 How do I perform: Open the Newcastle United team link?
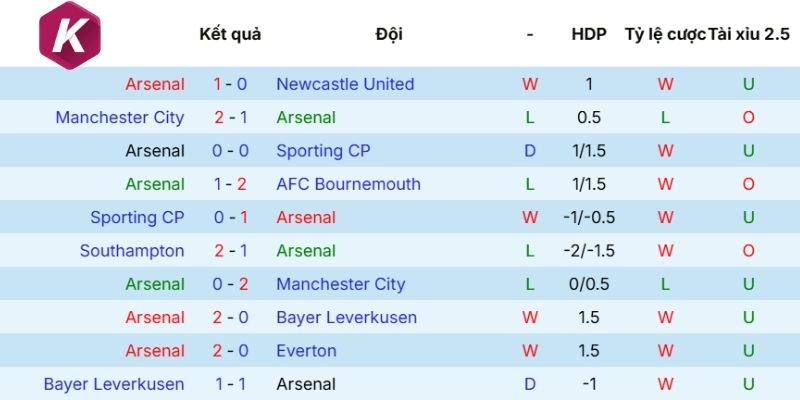(345, 84)
